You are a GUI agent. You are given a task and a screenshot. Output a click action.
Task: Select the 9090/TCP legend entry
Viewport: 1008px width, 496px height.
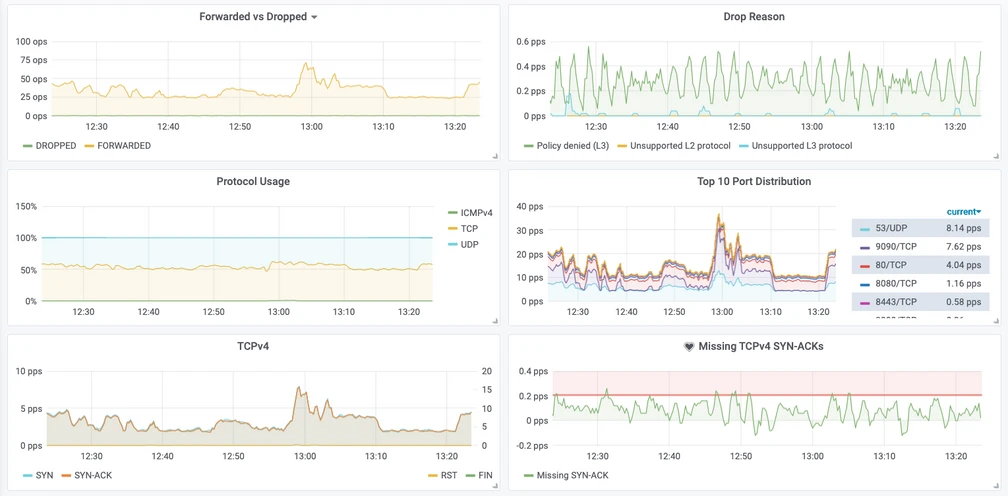(x=896, y=247)
